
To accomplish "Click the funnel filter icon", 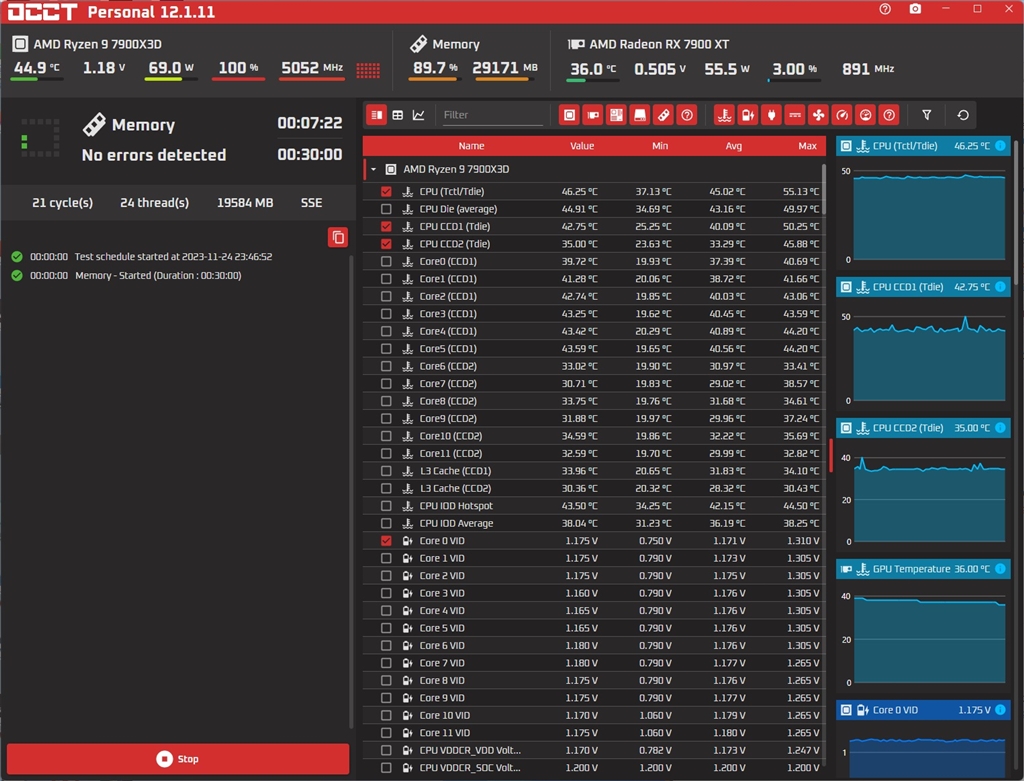I will tap(927, 115).
